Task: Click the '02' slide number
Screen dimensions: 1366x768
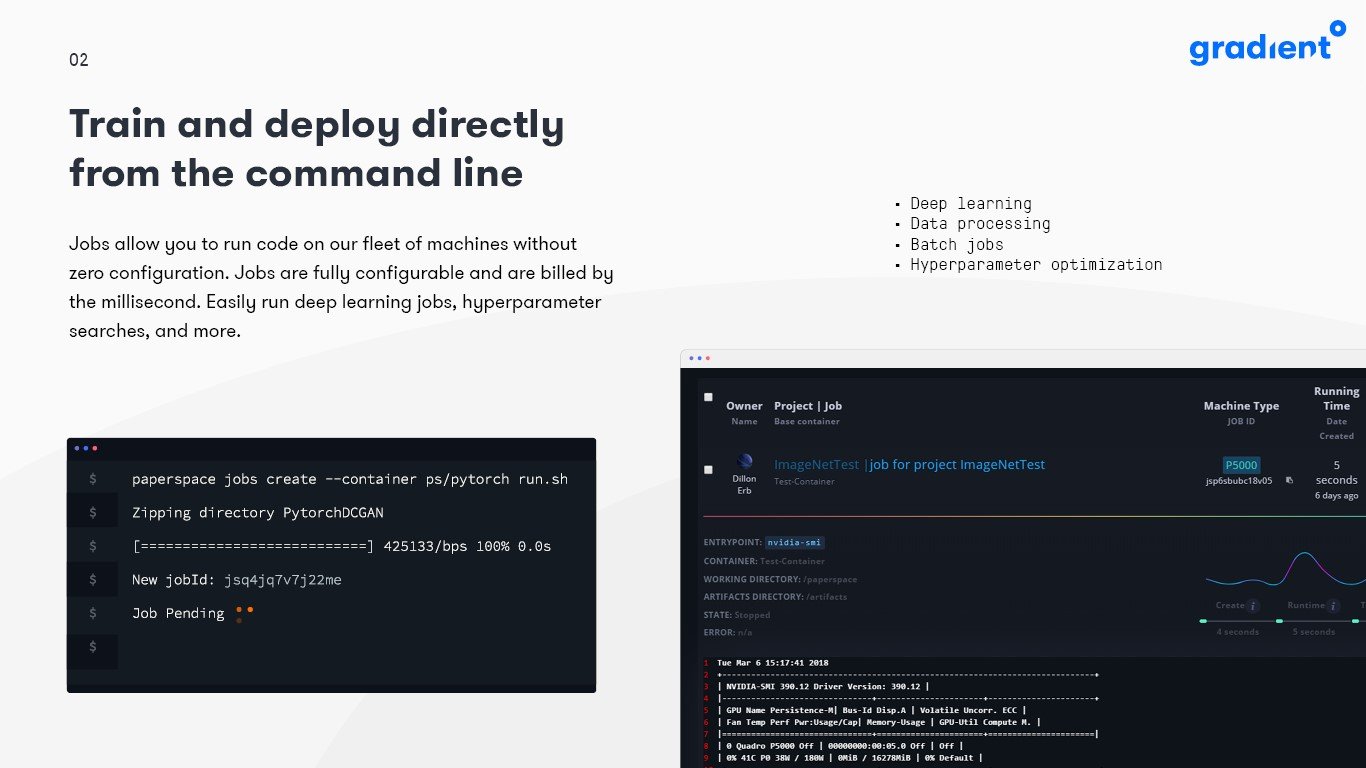Action: pos(79,60)
